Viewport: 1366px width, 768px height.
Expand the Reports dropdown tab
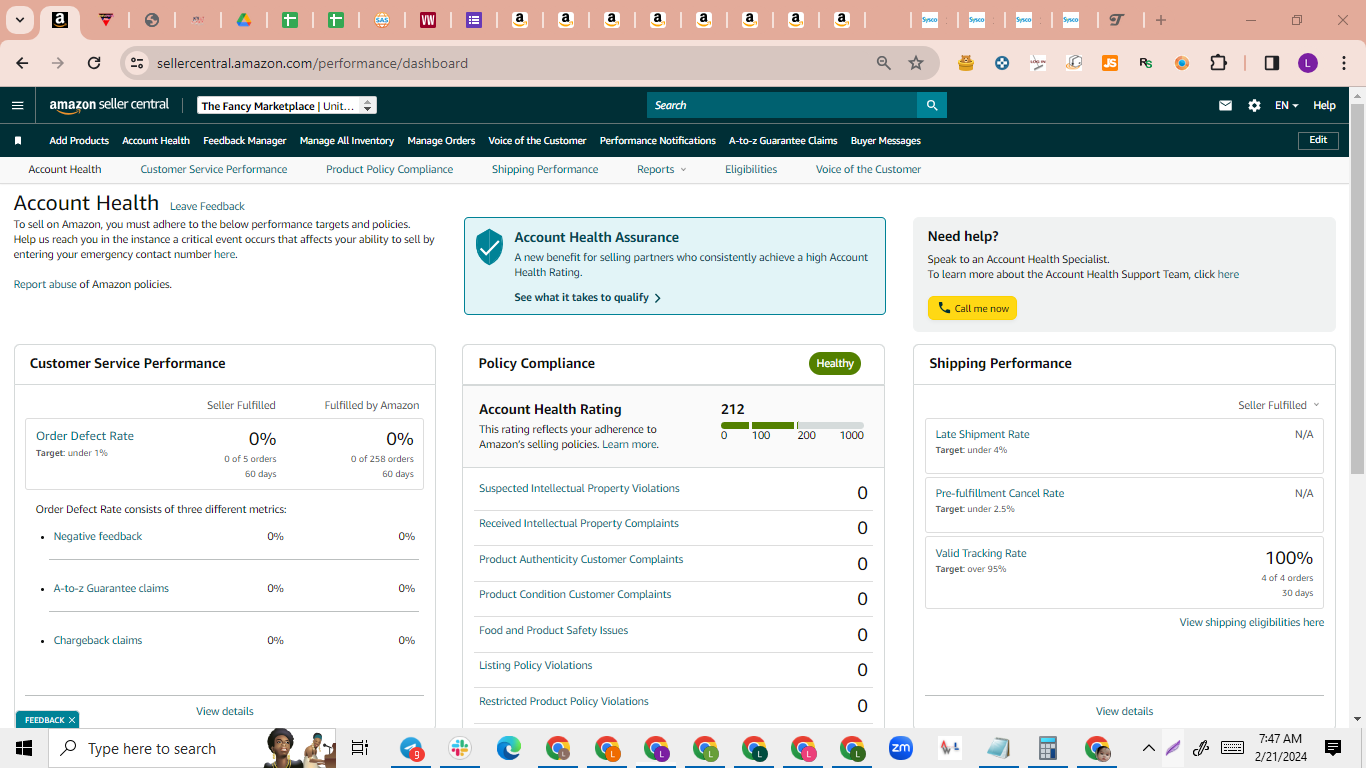tap(662, 170)
